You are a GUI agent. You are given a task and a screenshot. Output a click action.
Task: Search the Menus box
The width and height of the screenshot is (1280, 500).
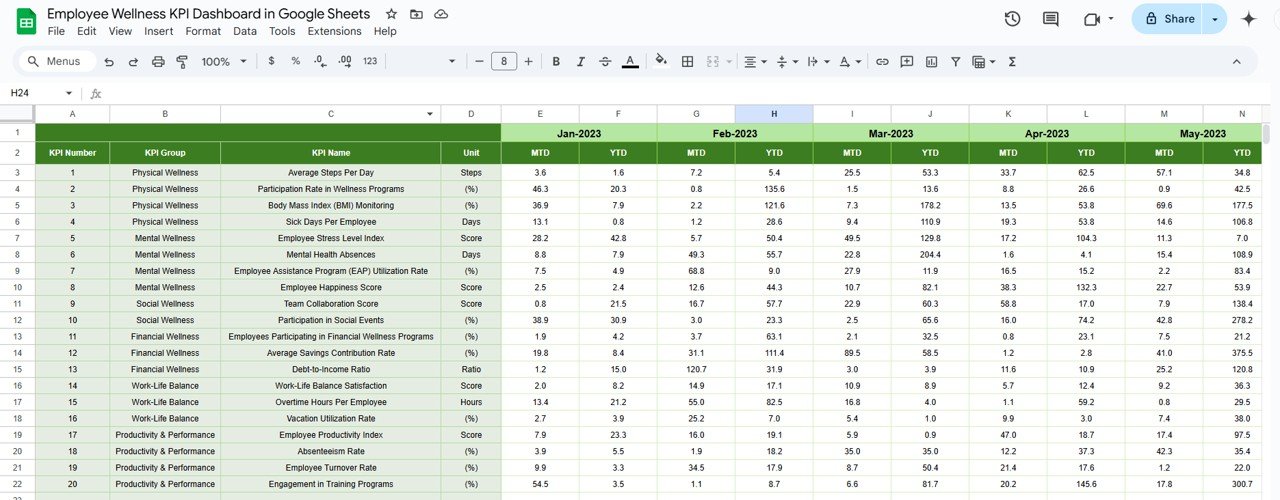tap(58, 62)
